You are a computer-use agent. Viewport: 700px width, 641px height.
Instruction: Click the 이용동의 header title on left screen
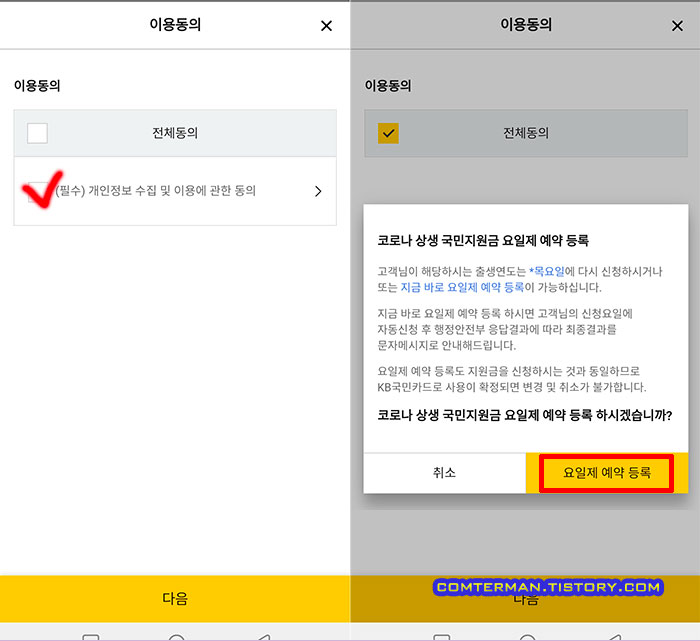pos(175,25)
